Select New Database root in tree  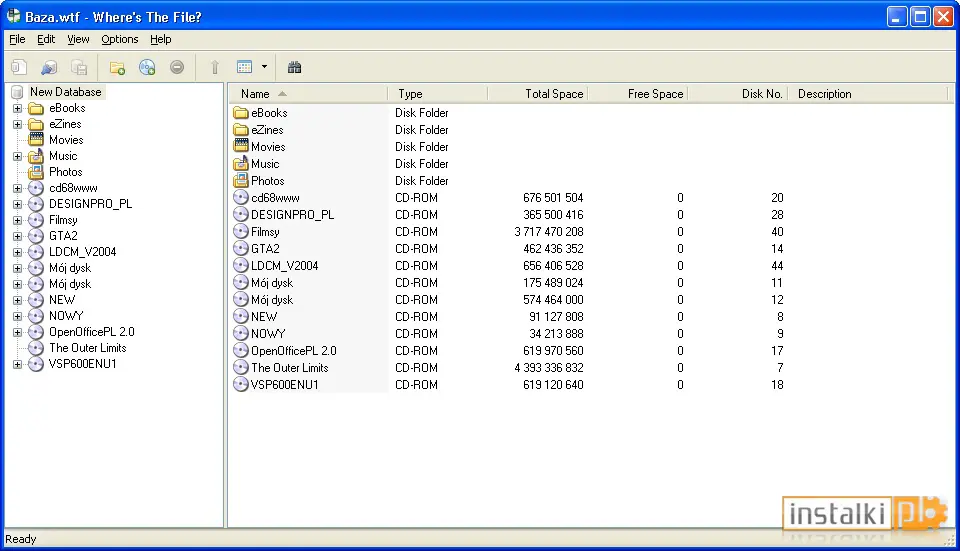coord(66,92)
